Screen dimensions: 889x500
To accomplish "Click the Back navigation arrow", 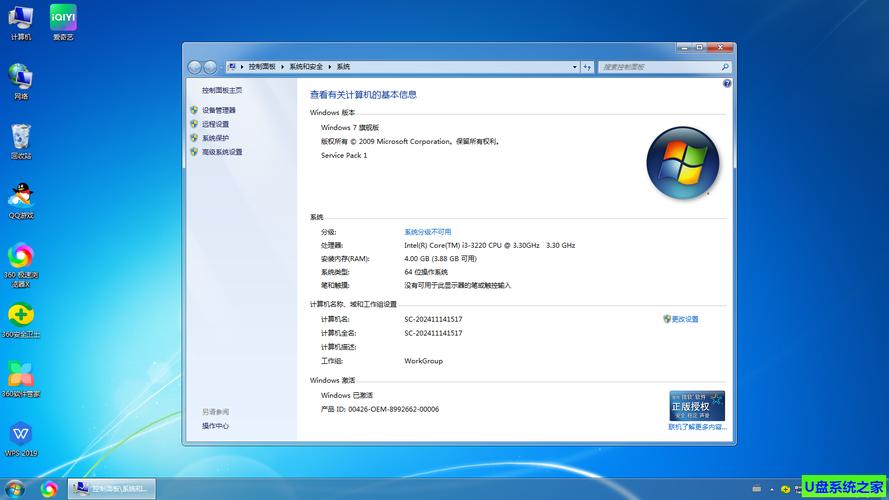I will pyautogui.click(x=194, y=67).
